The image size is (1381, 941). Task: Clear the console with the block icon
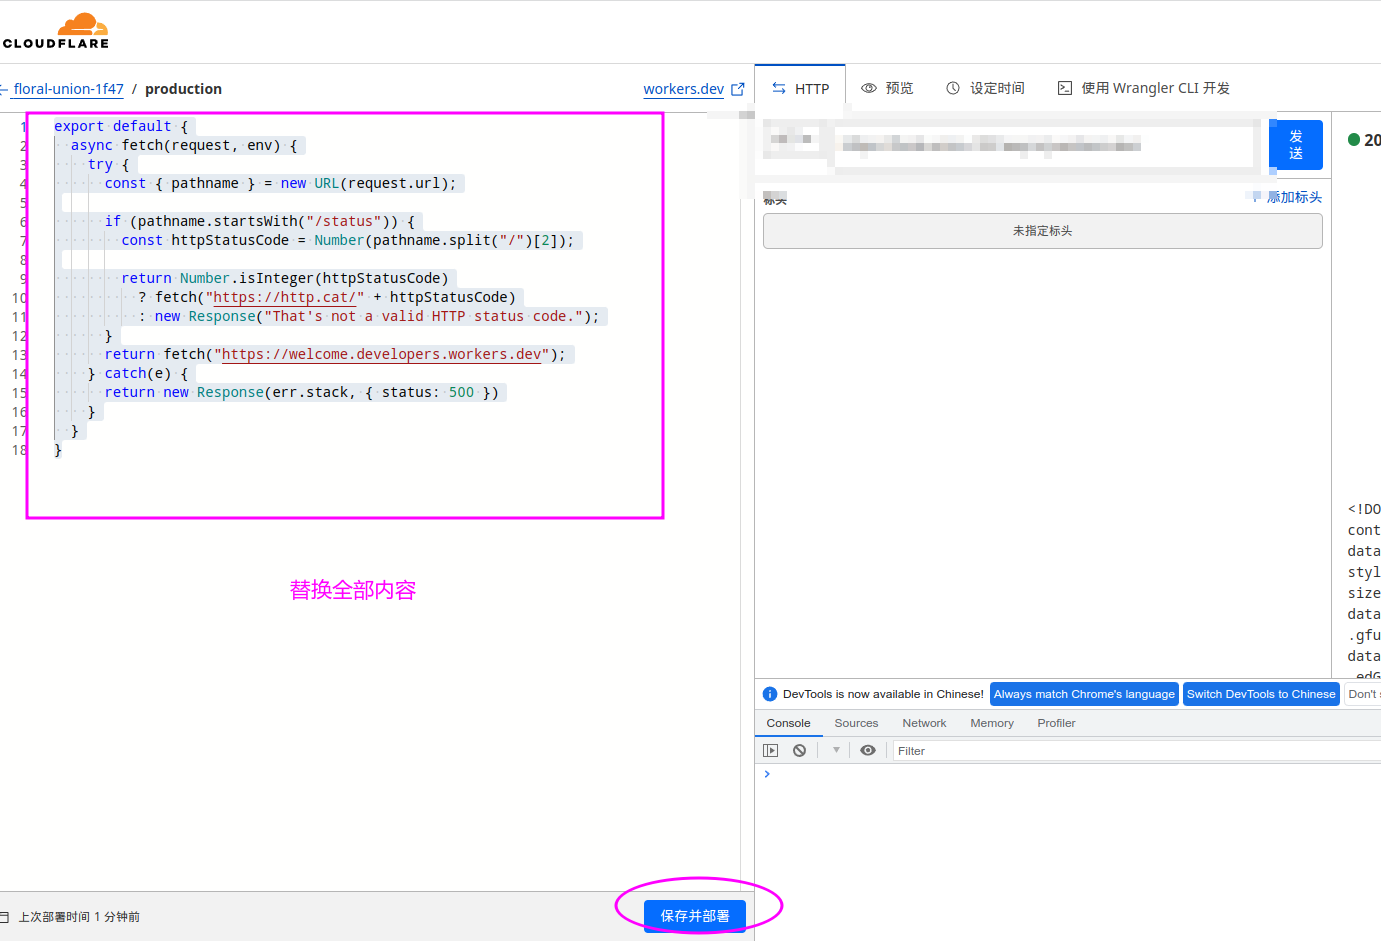pos(799,750)
